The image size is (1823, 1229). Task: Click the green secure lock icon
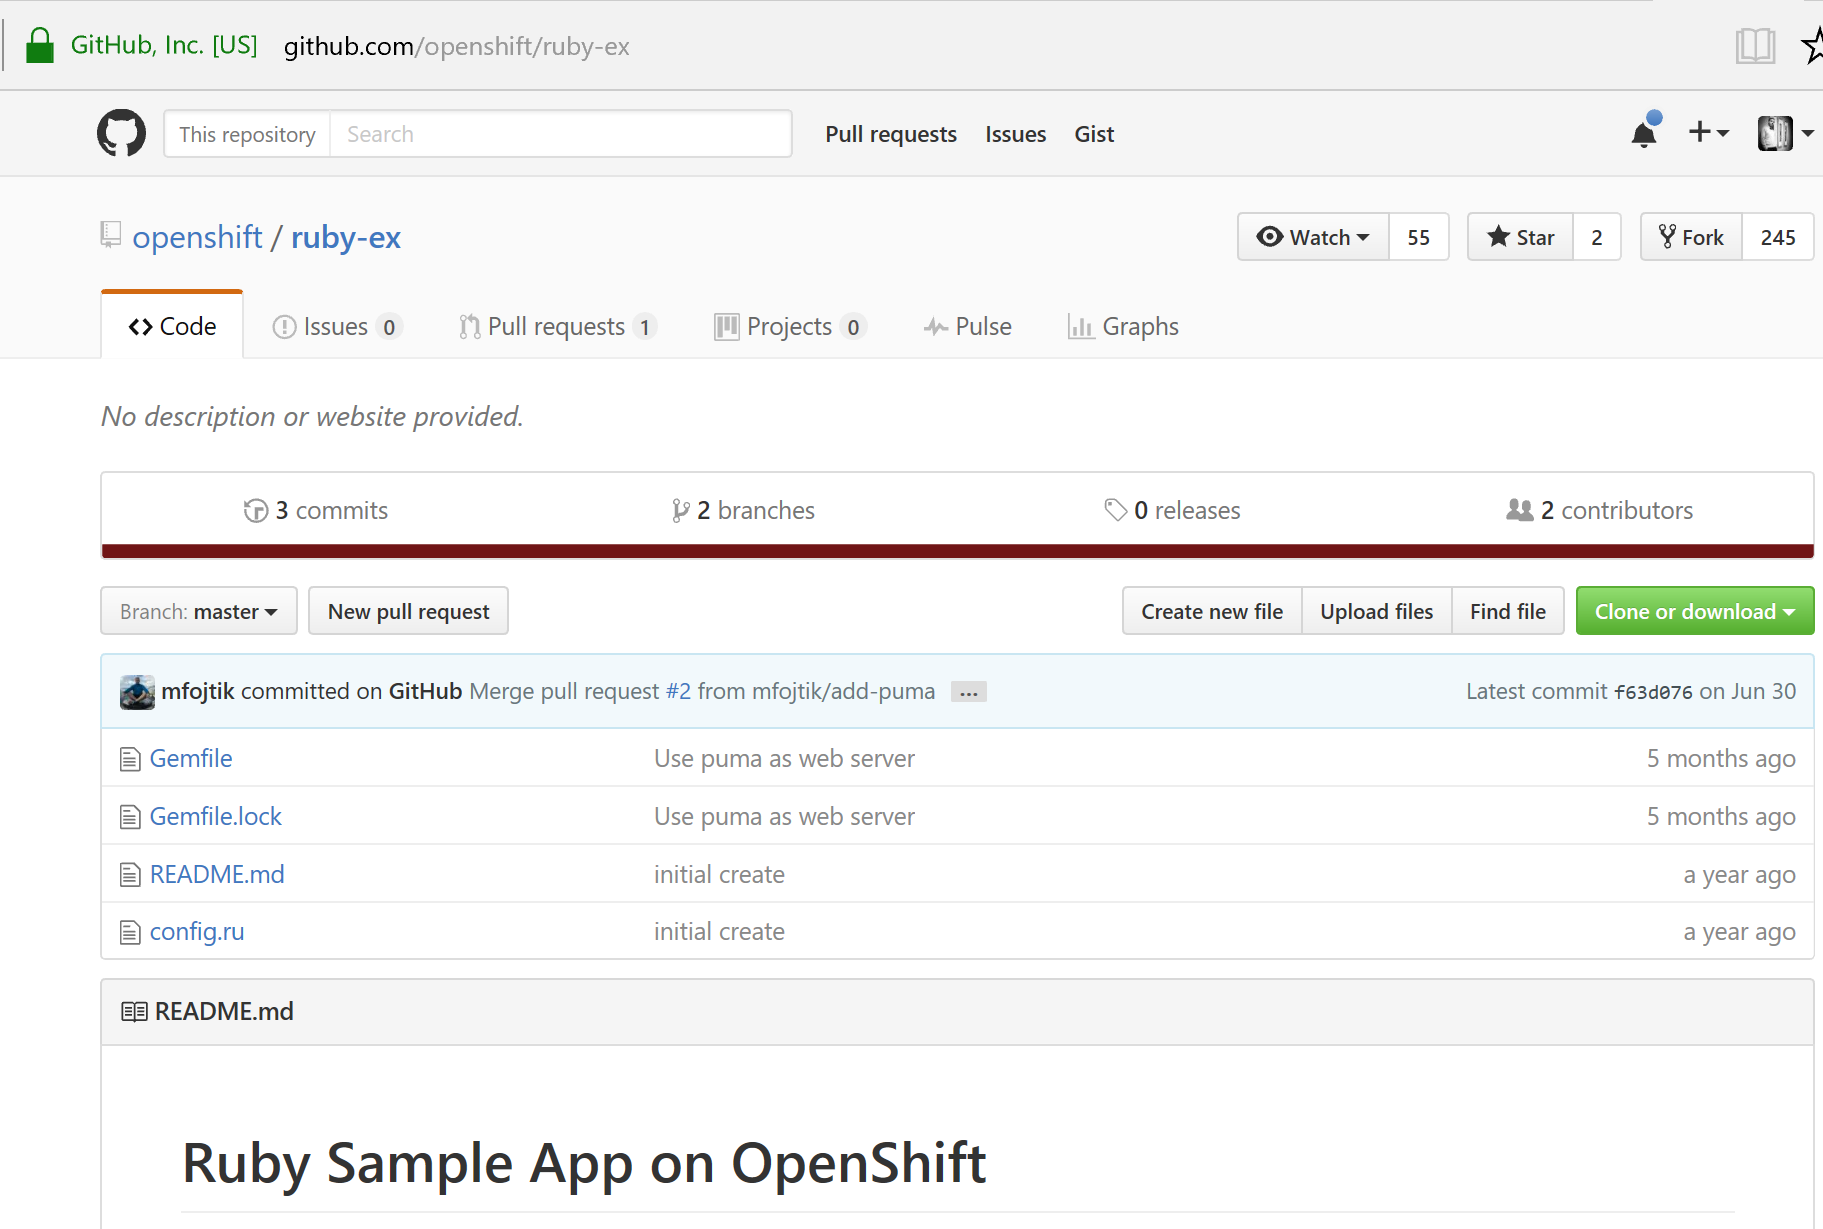pyautogui.click(x=40, y=45)
